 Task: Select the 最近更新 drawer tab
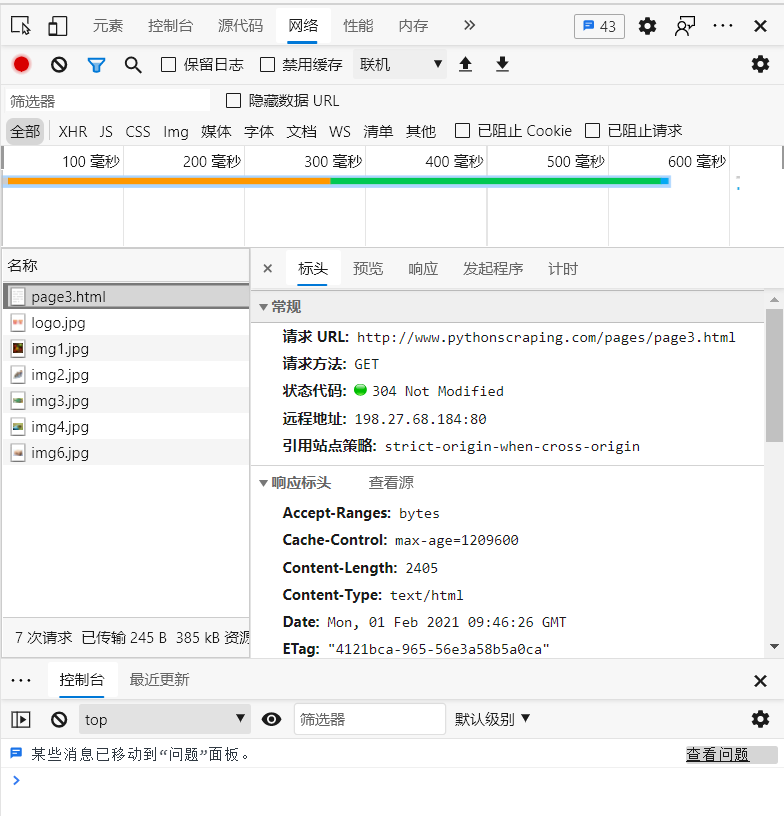pyautogui.click(x=159, y=680)
